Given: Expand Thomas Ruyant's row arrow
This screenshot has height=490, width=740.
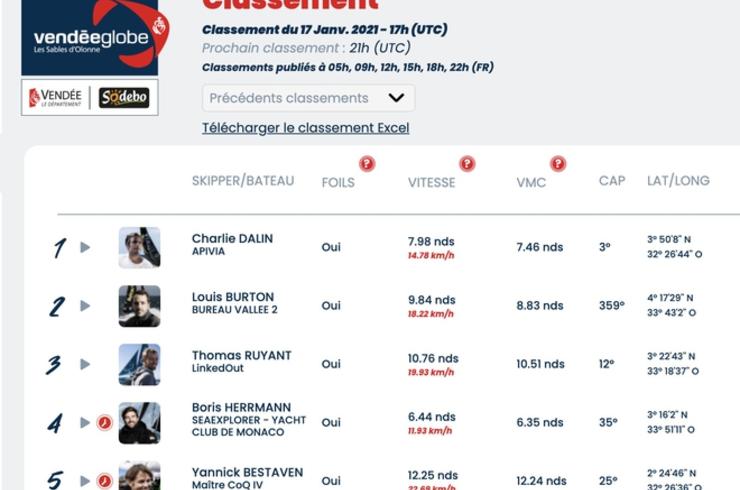Looking at the screenshot, I should pyautogui.click(x=85, y=364).
